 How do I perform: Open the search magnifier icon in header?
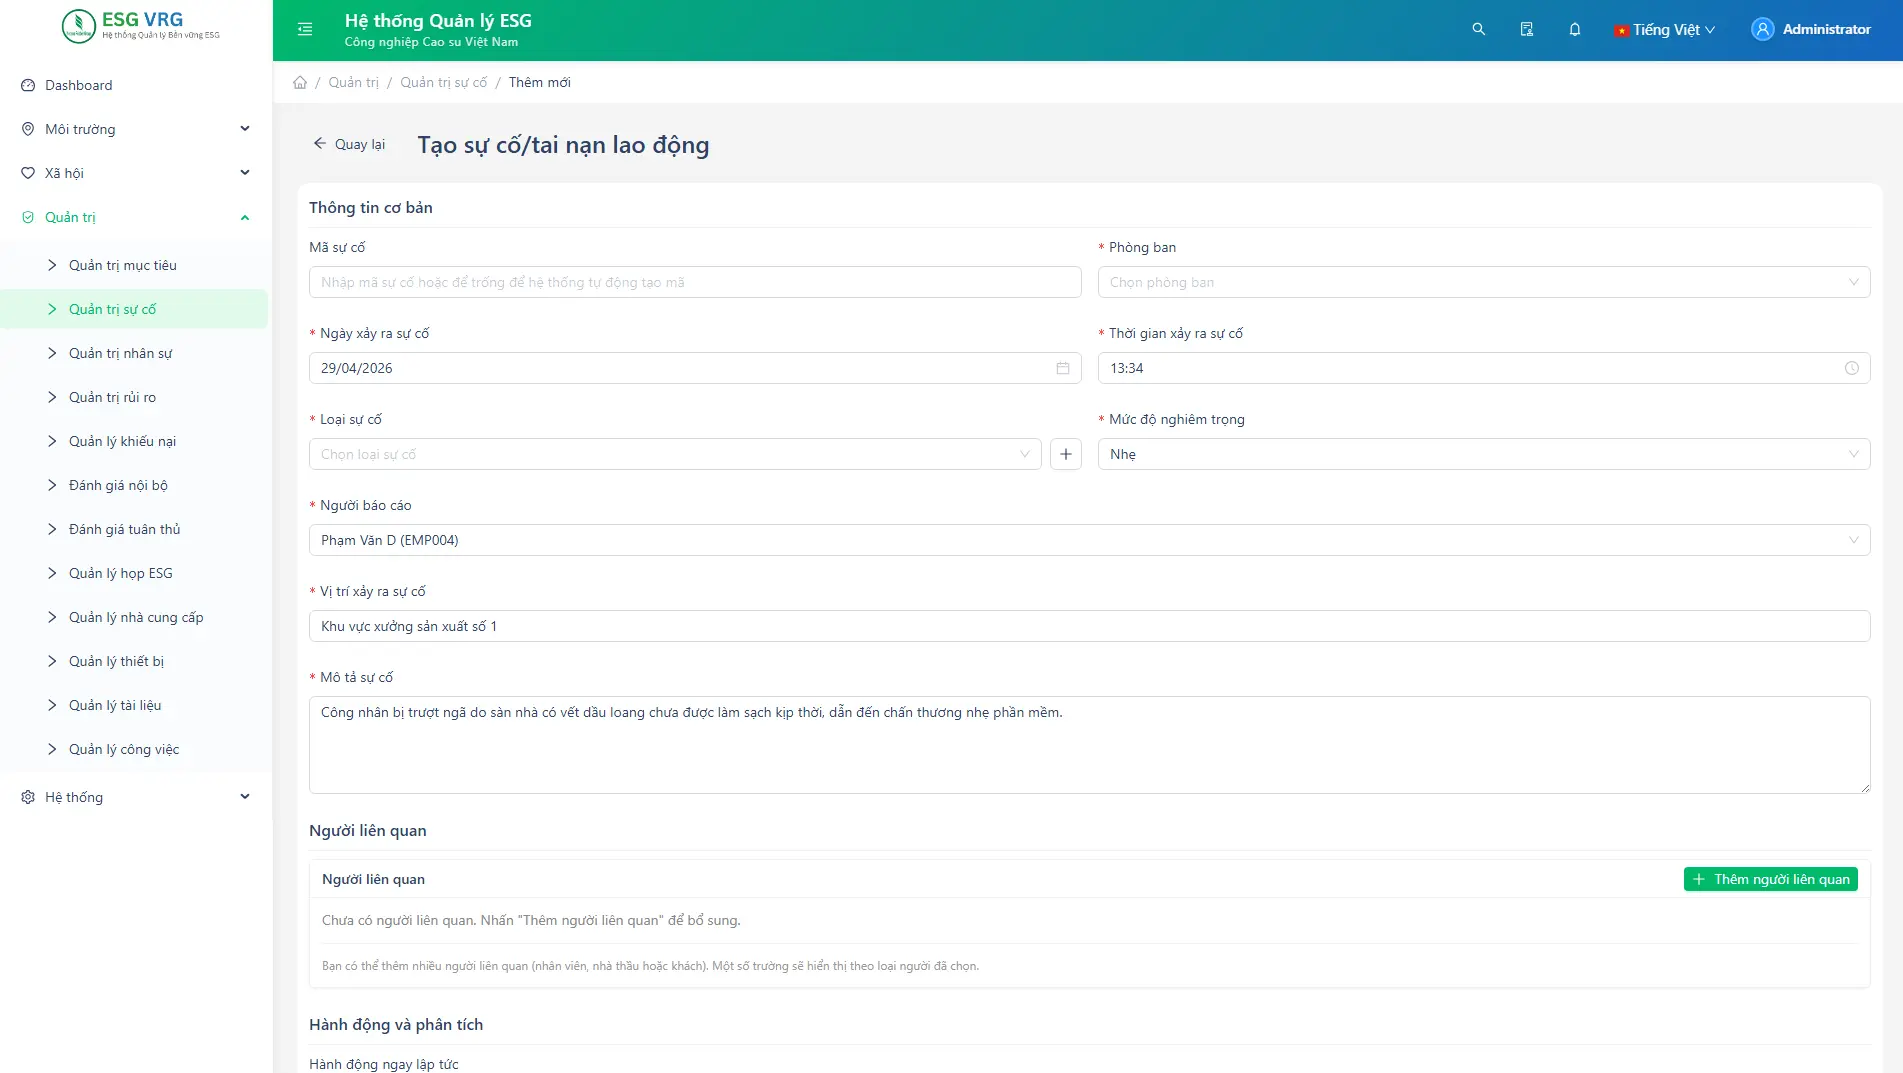tap(1478, 29)
